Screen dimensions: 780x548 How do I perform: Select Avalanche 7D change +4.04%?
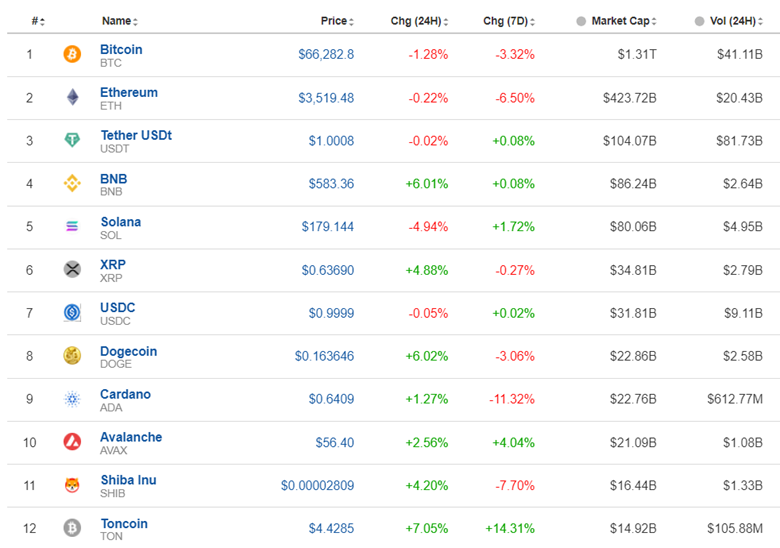(513, 442)
